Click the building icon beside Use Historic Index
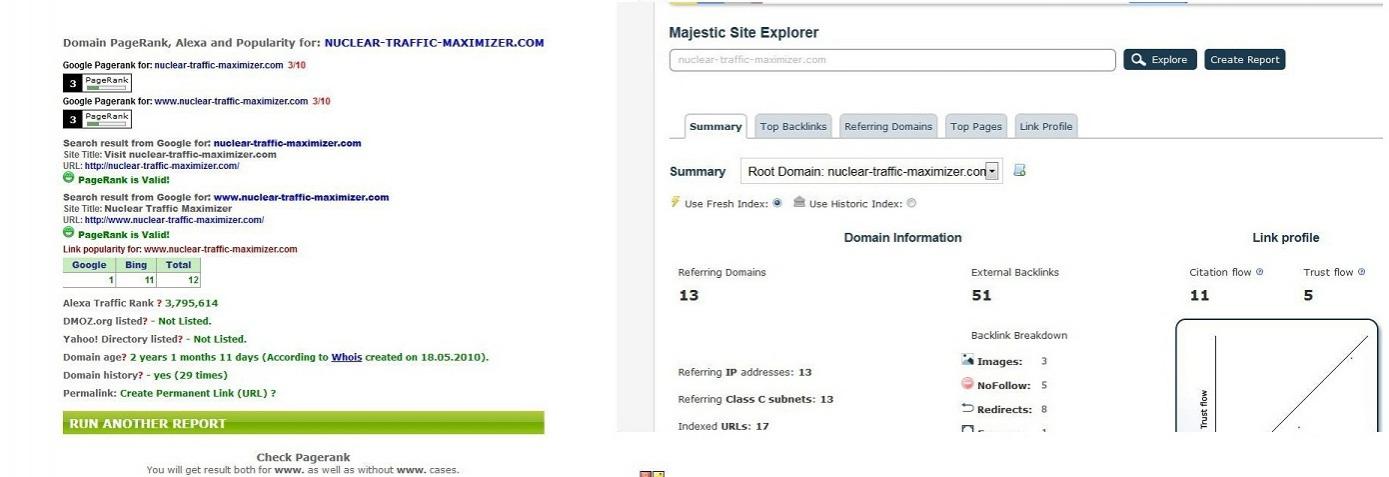This screenshot has width=1389, height=477. (799, 203)
